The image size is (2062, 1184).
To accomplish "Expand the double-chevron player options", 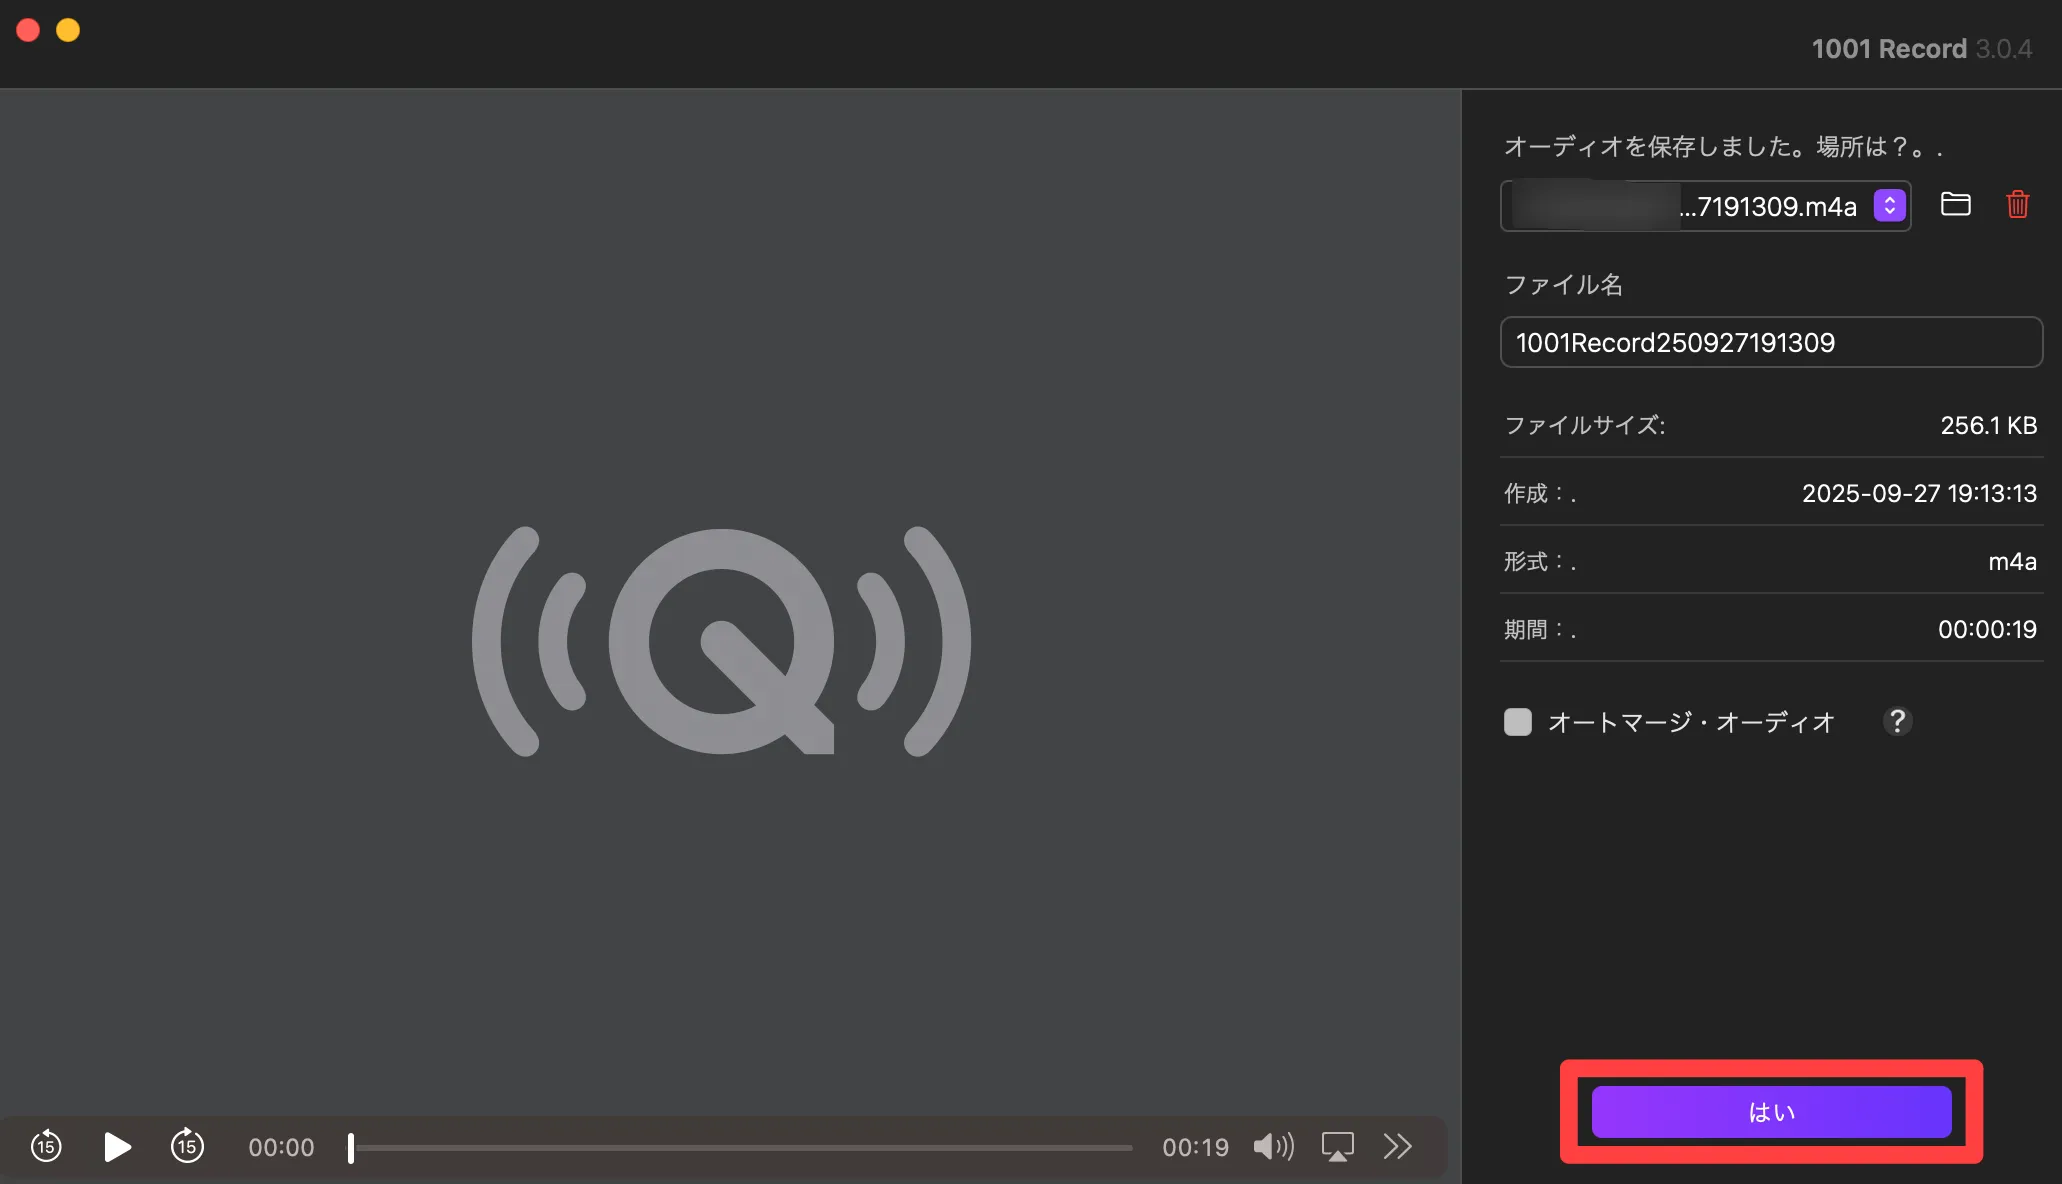I will (1397, 1146).
